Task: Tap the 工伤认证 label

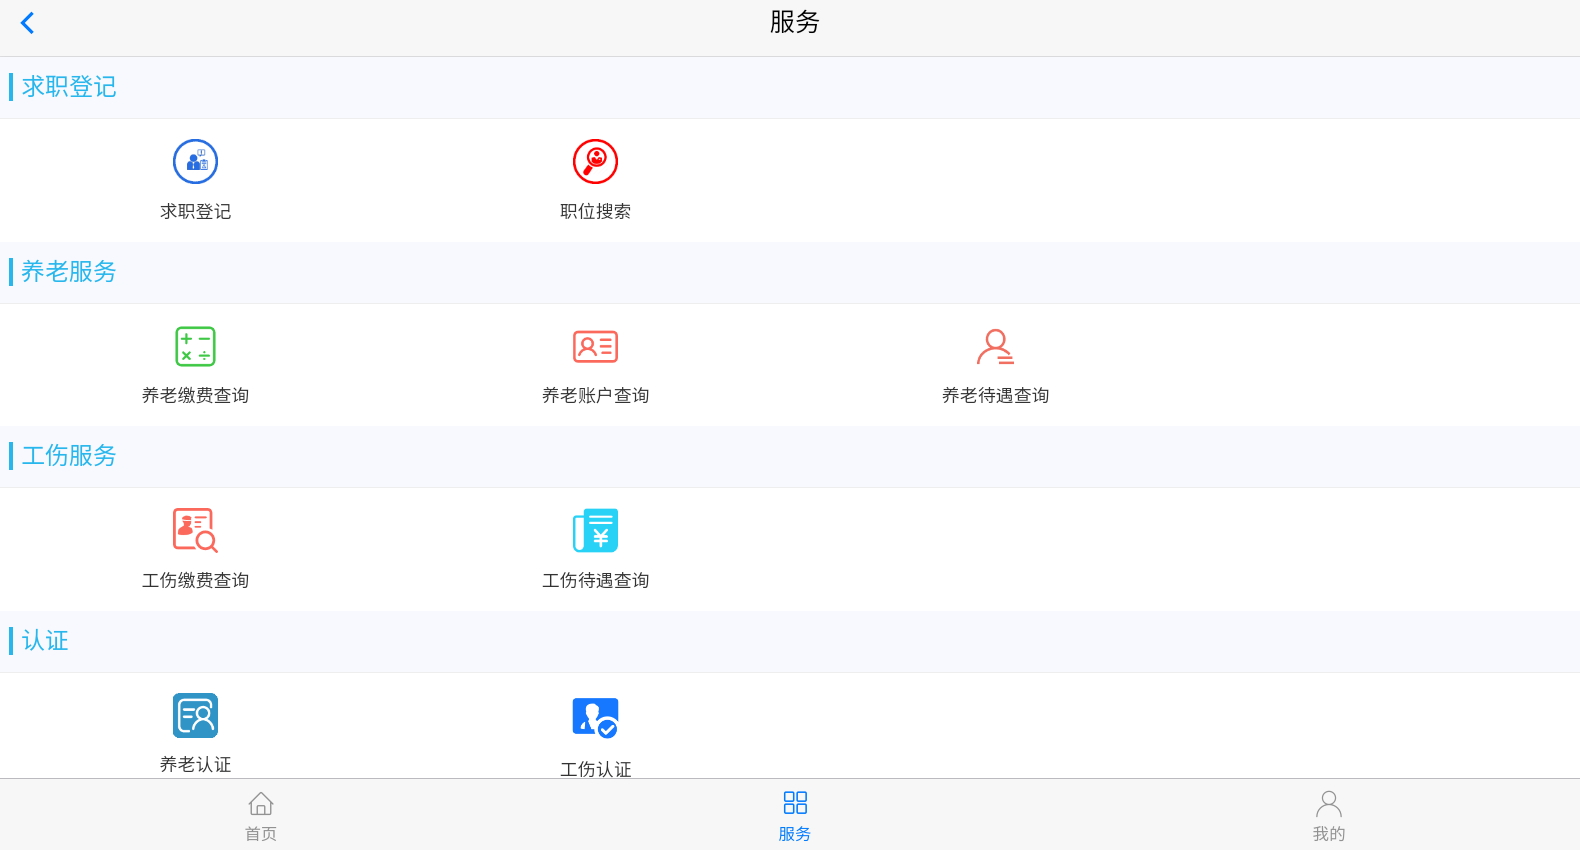Action: coord(595,769)
